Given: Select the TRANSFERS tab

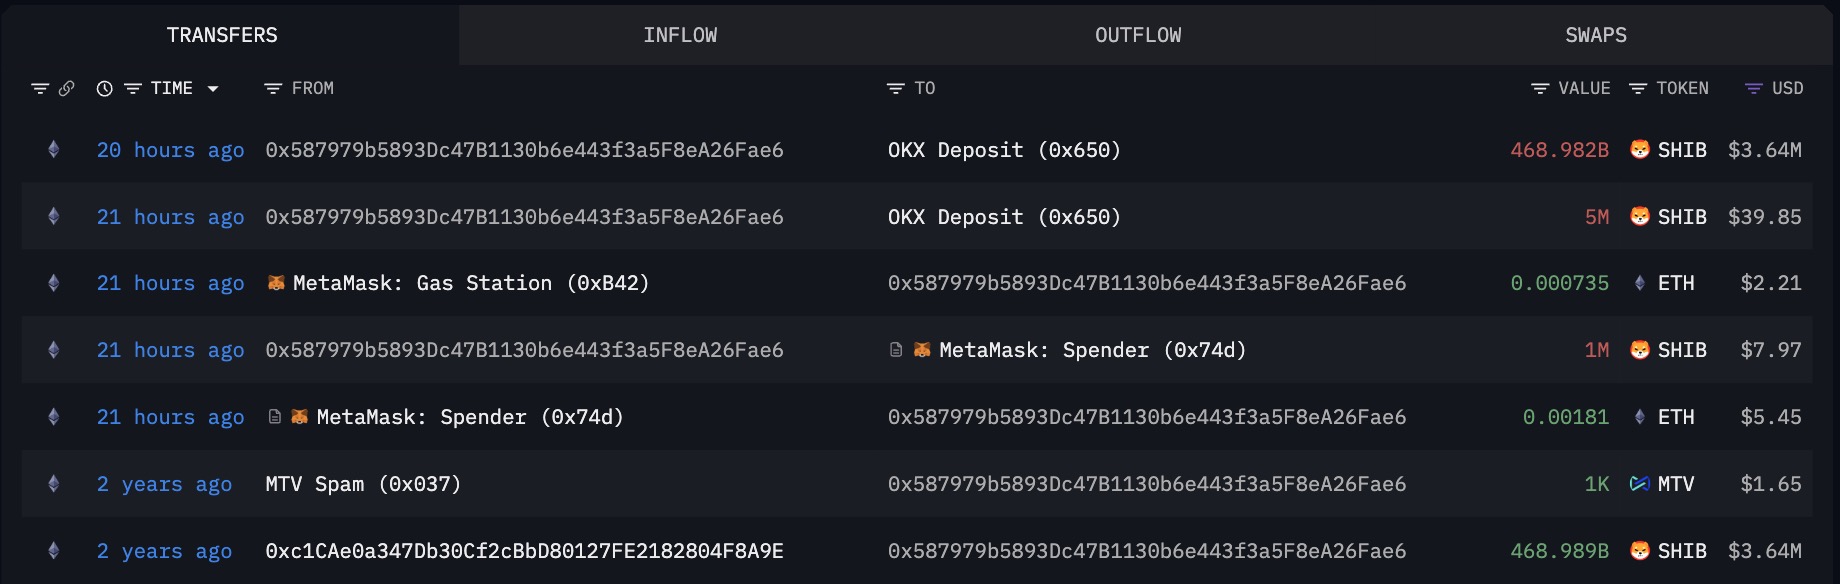Looking at the screenshot, I should point(222,35).
